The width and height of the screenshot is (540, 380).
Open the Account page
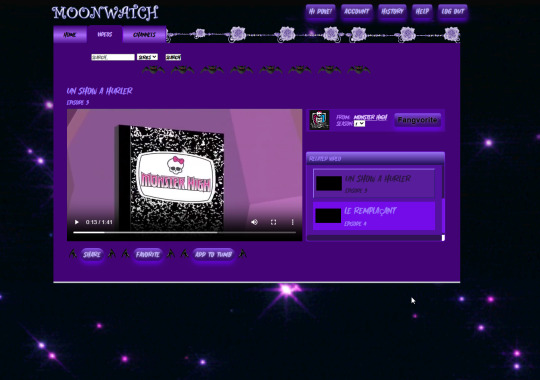click(x=356, y=11)
